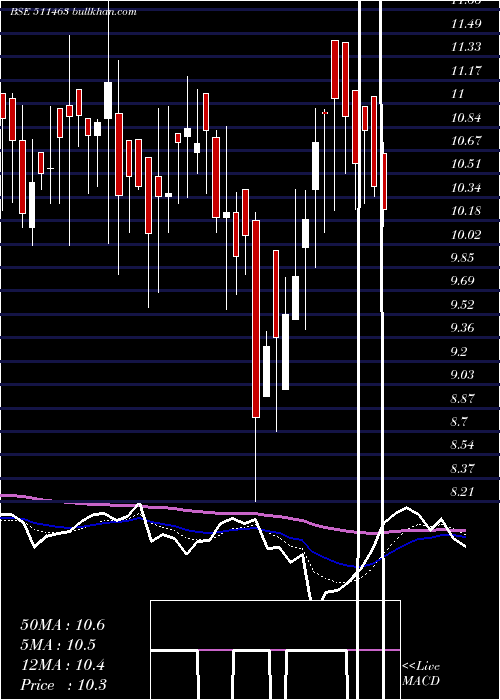Click the BSE 511463 bullkhan.com header text
The width and height of the screenshot is (500, 700).
[73, 12]
